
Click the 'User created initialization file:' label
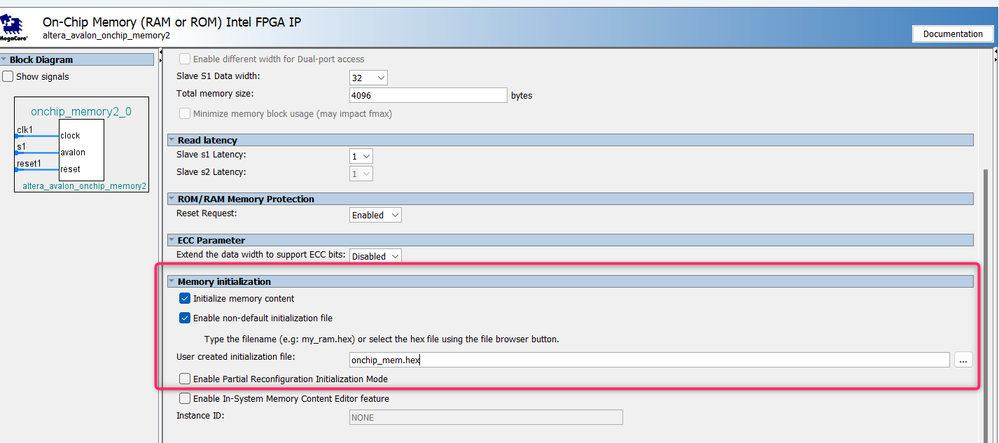pos(236,356)
